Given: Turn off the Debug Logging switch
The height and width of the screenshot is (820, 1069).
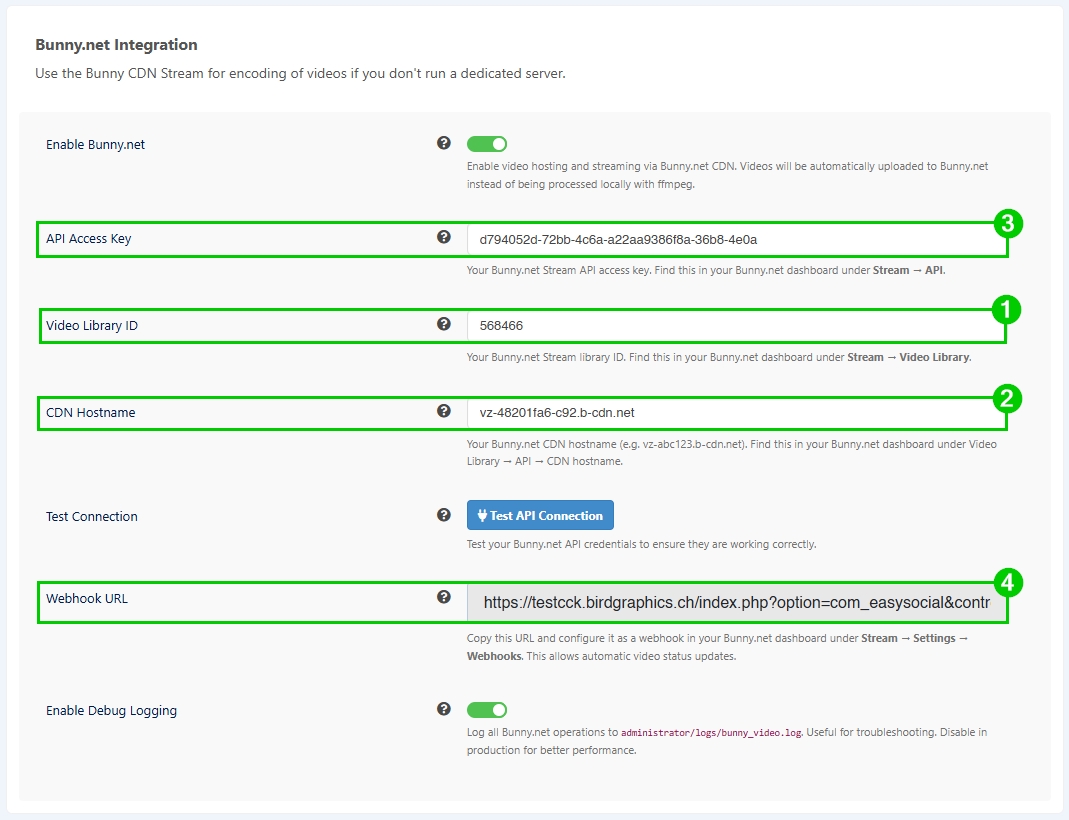Looking at the screenshot, I should [x=487, y=710].
